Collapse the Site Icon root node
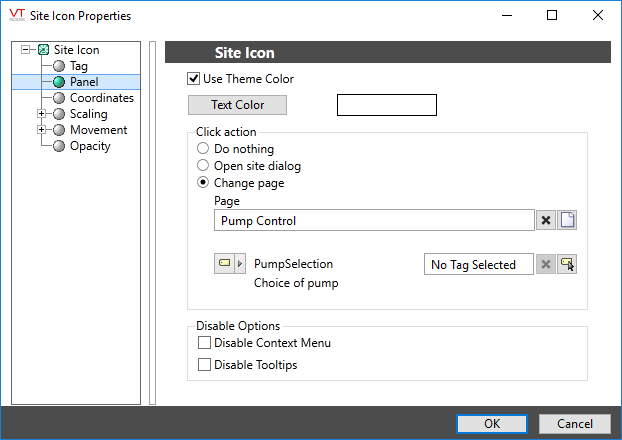This screenshot has height=440, width=622. pyautogui.click(x=25, y=50)
